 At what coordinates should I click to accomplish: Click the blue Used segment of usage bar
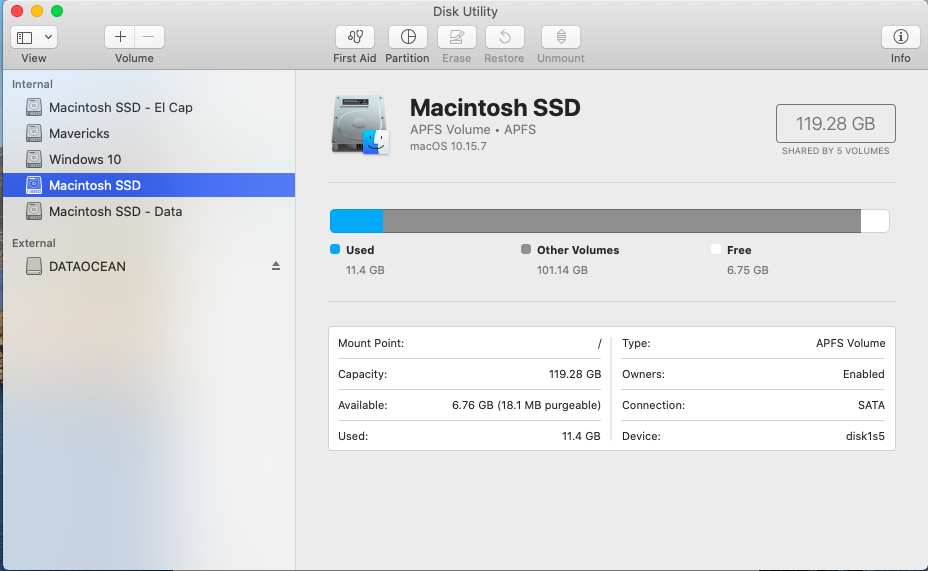pyautogui.click(x=356, y=221)
